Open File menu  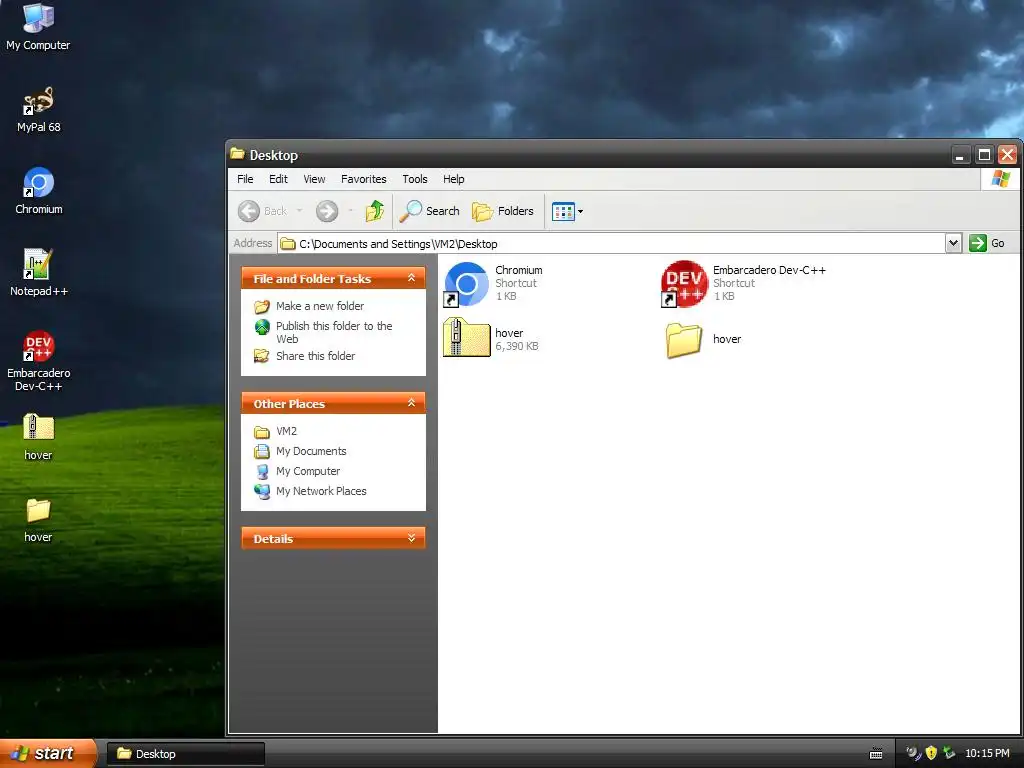click(245, 179)
